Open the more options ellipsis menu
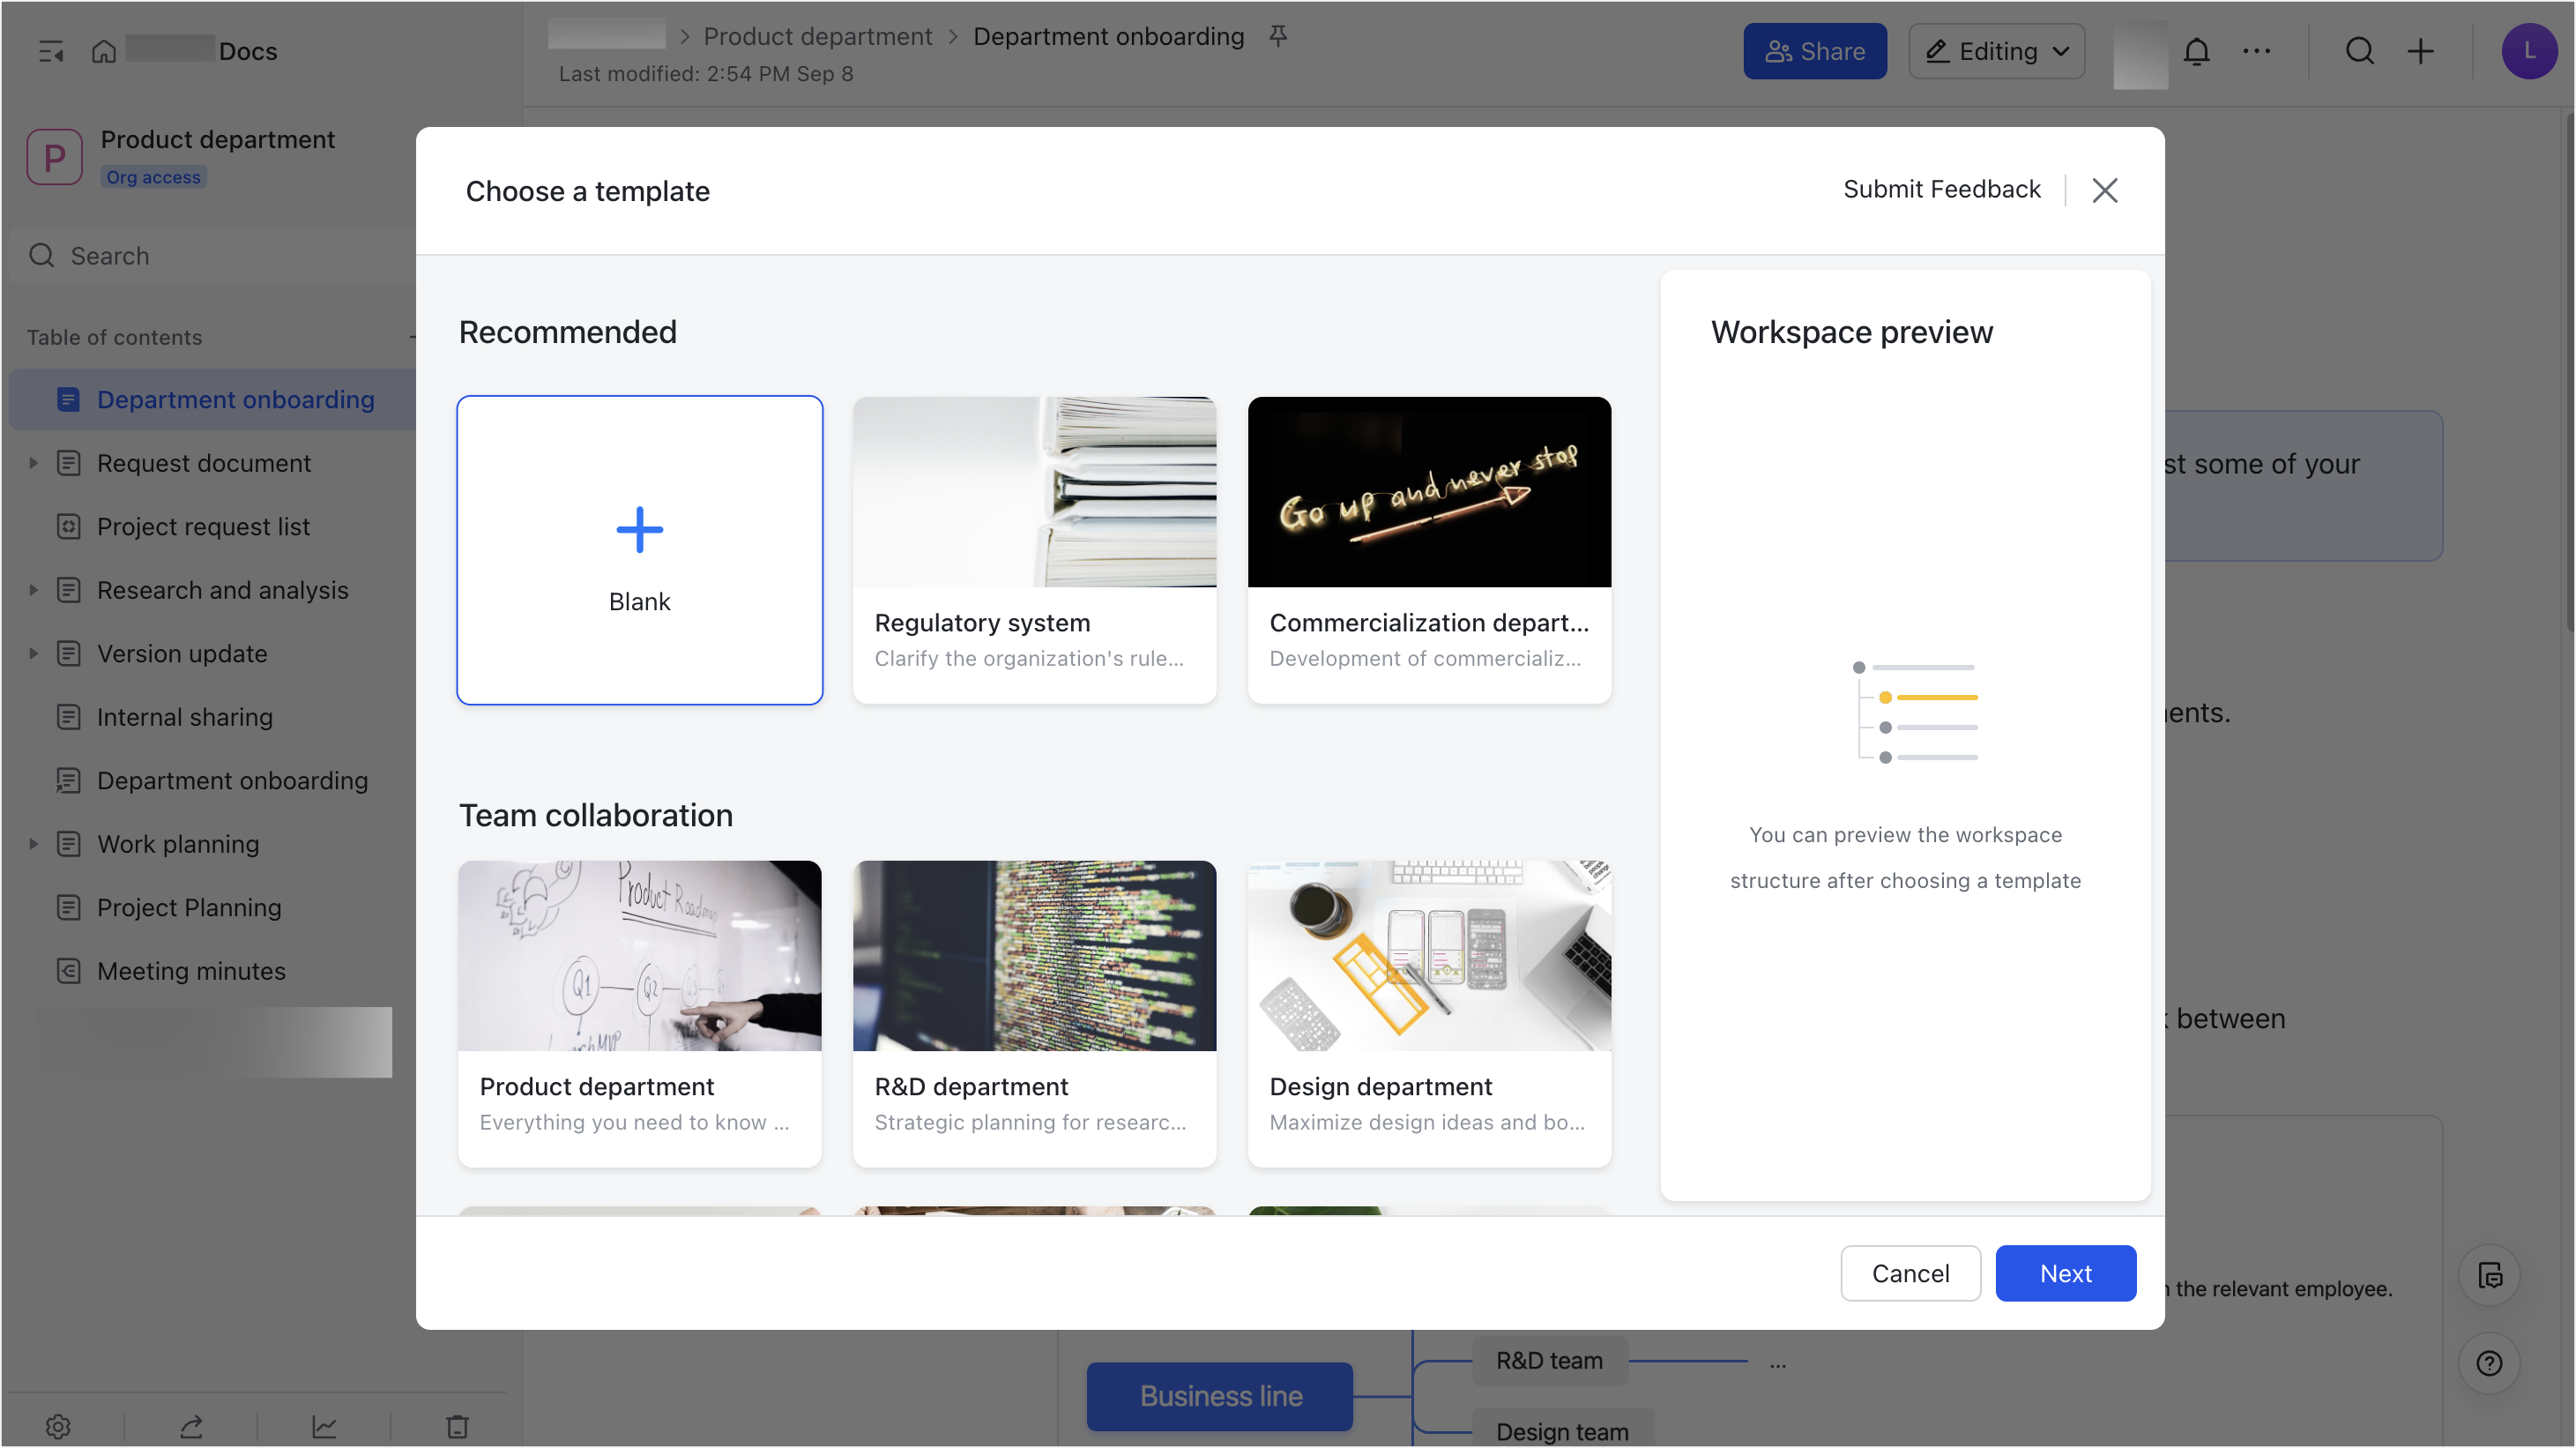 tap(2257, 51)
